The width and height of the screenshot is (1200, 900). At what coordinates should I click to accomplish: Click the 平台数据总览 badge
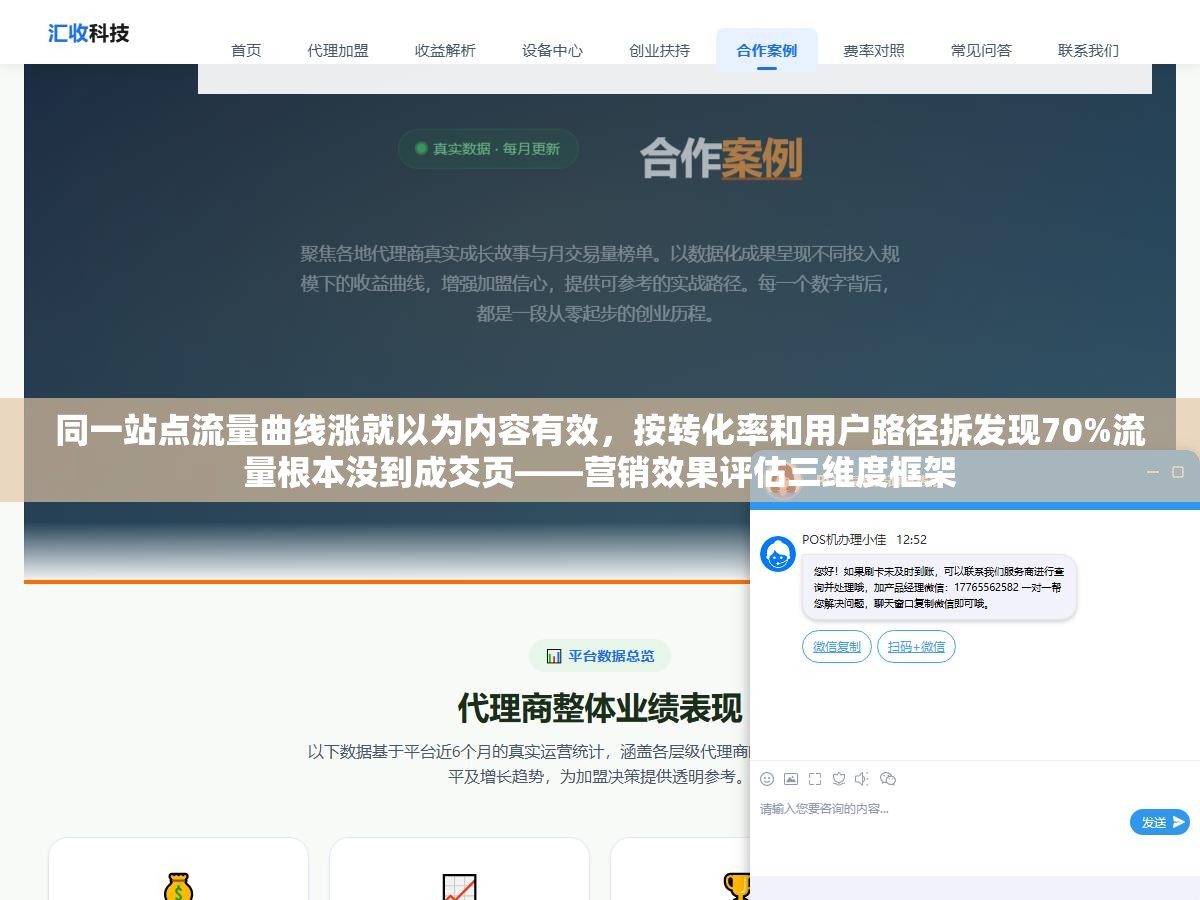pyautogui.click(x=600, y=656)
